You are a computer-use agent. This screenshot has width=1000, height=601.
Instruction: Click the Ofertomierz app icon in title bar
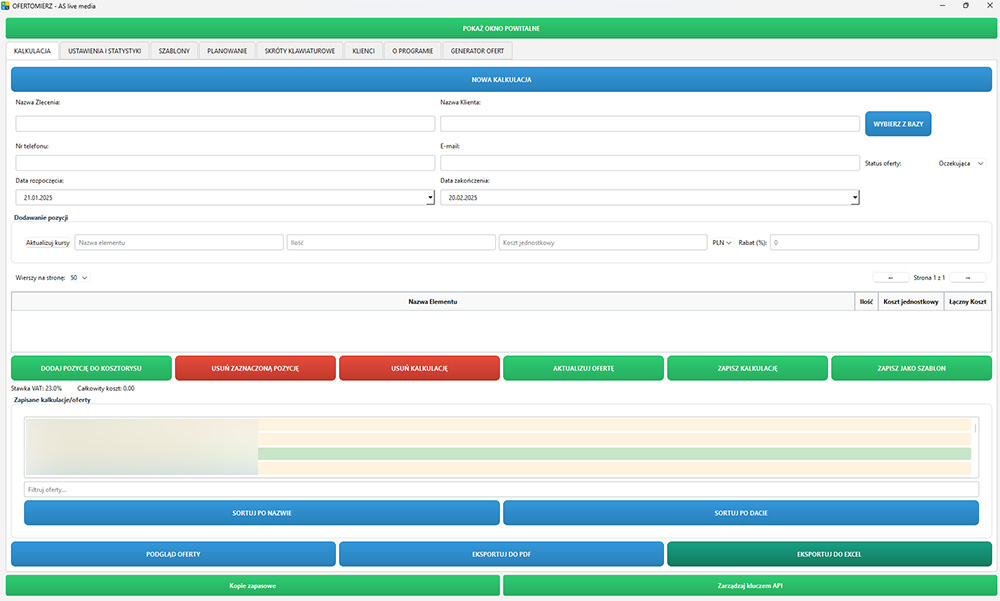tap(6, 6)
